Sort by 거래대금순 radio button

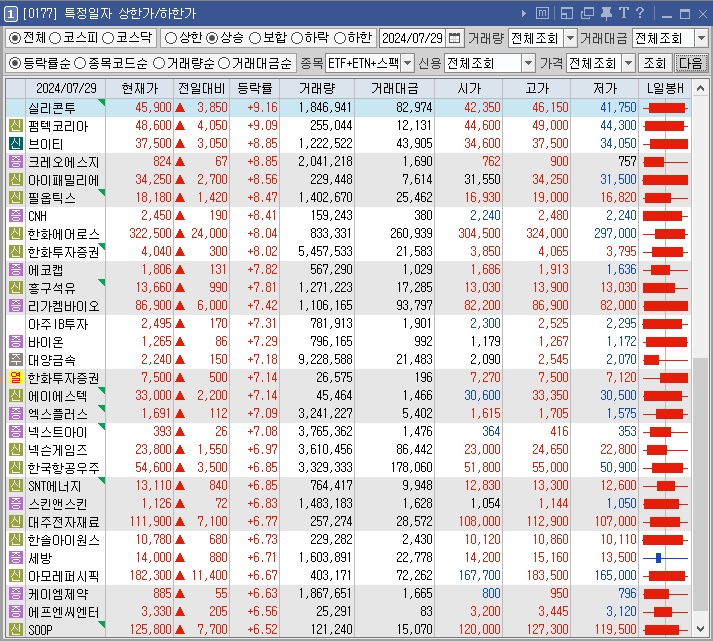tap(224, 63)
